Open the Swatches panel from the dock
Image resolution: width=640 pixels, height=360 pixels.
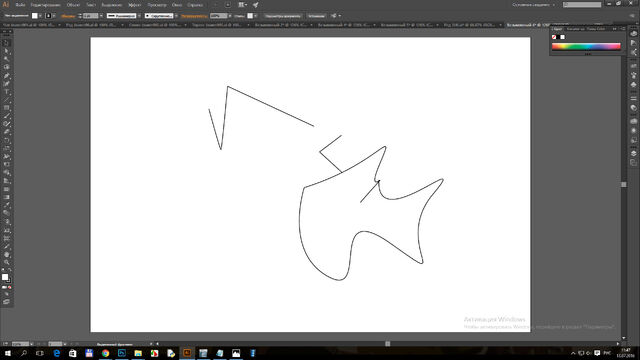(x=633, y=66)
